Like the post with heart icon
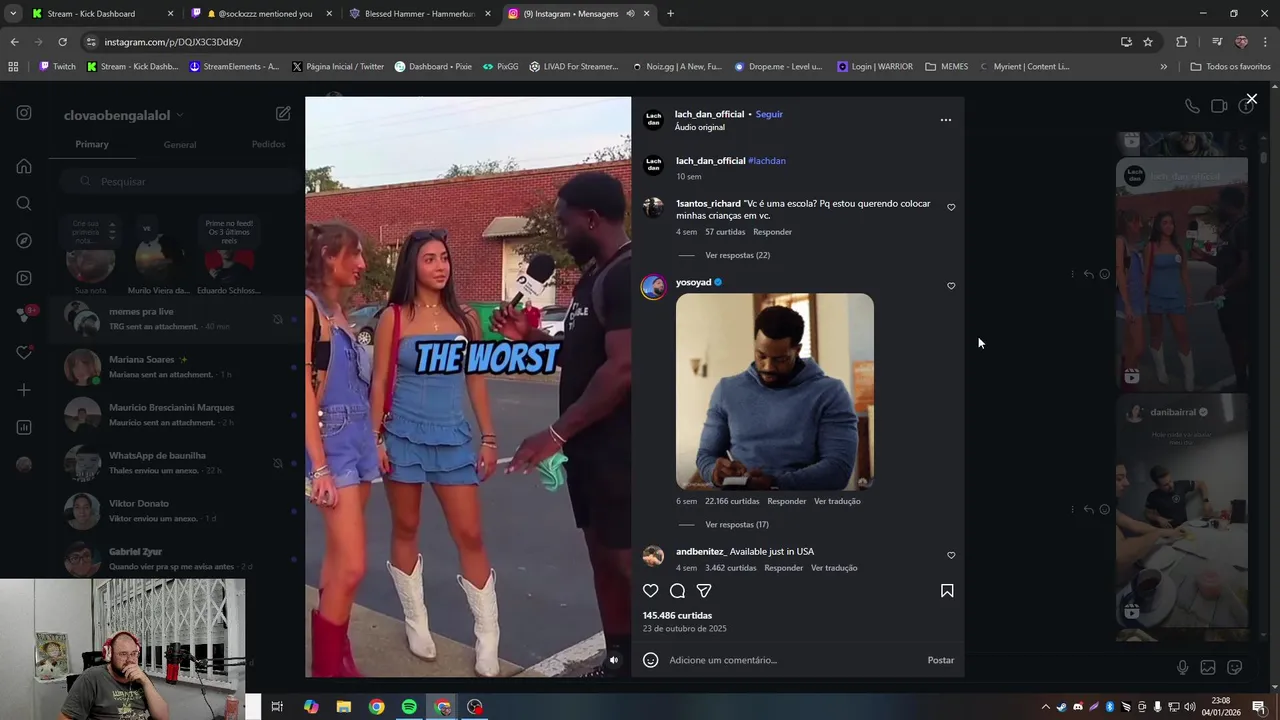The width and height of the screenshot is (1280, 720). 650,591
